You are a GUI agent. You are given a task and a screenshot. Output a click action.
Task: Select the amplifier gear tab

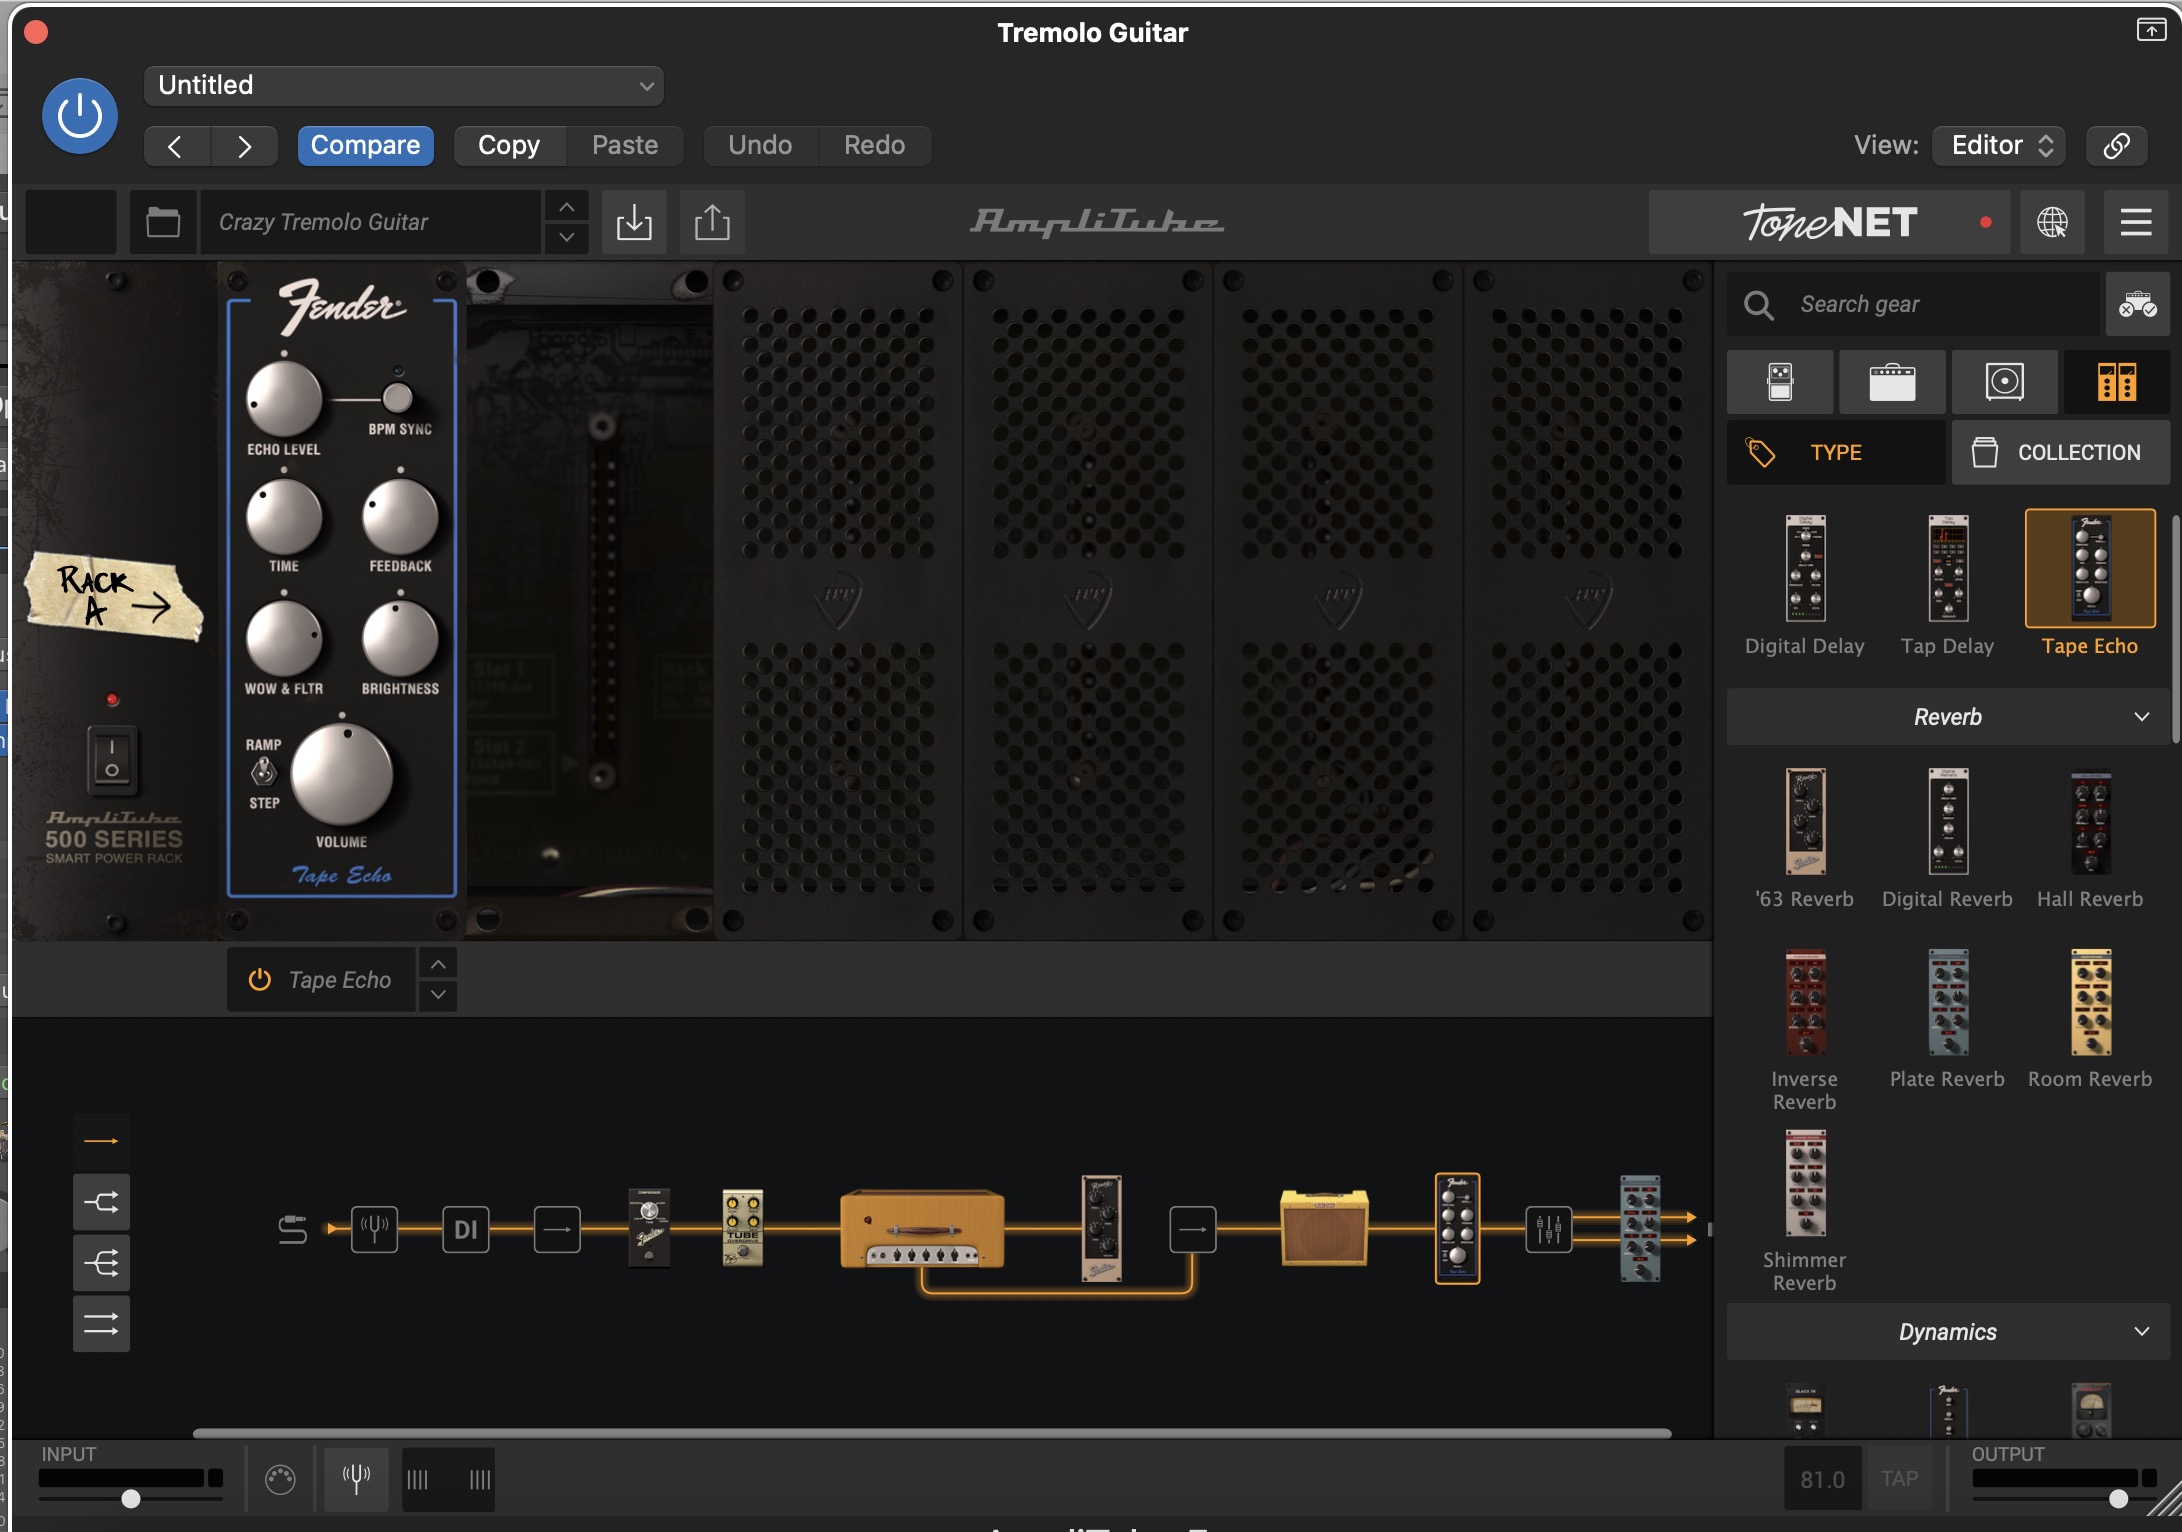[1892, 382]
